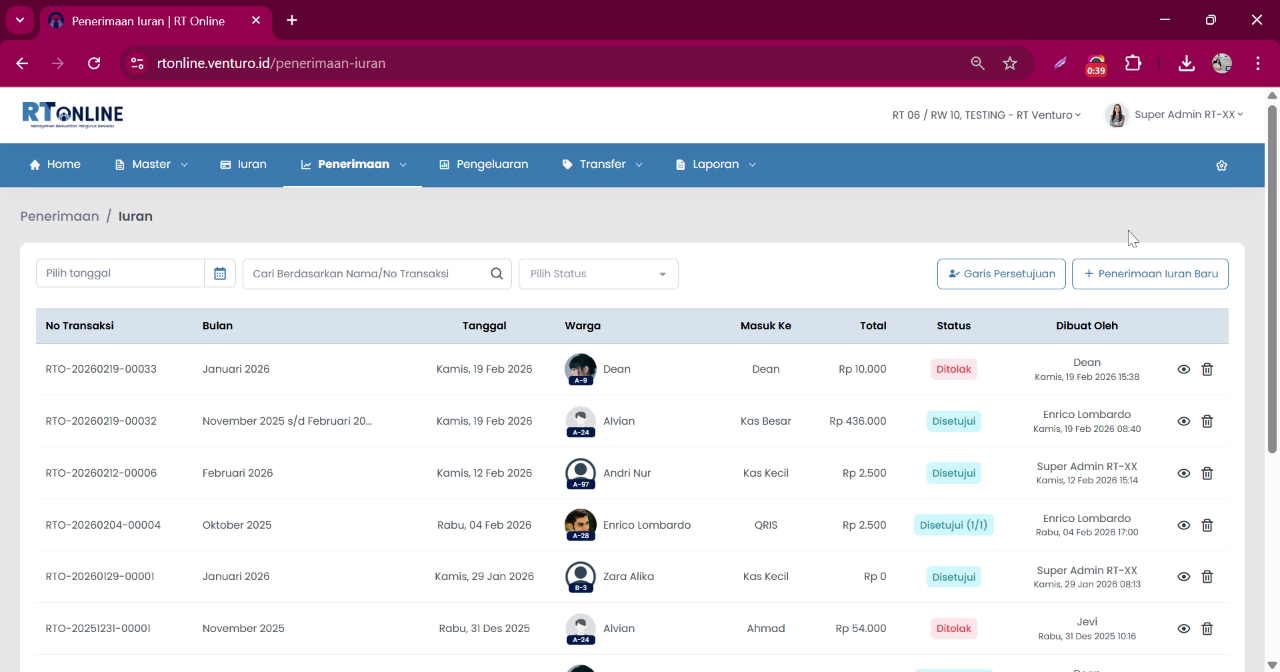1280x672 pixels.
Task: Open Chrome three-dot menu
Action: click(x=1257, y=63)
